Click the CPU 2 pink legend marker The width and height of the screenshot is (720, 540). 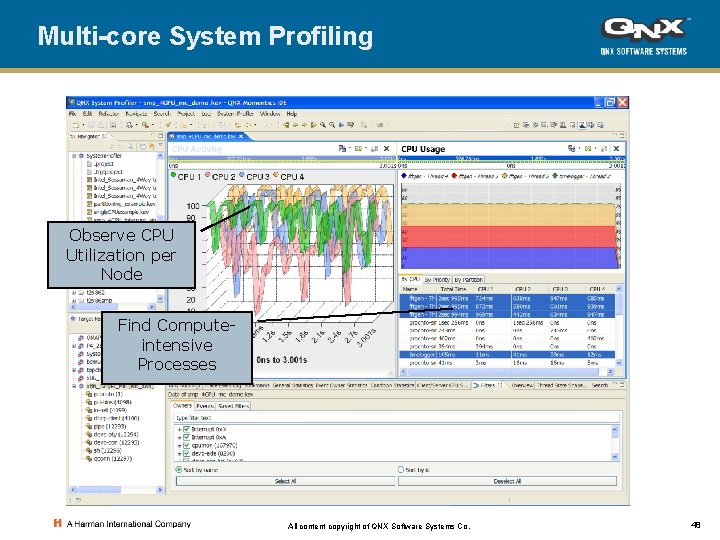pyautogui.click(x=208, y=174)
